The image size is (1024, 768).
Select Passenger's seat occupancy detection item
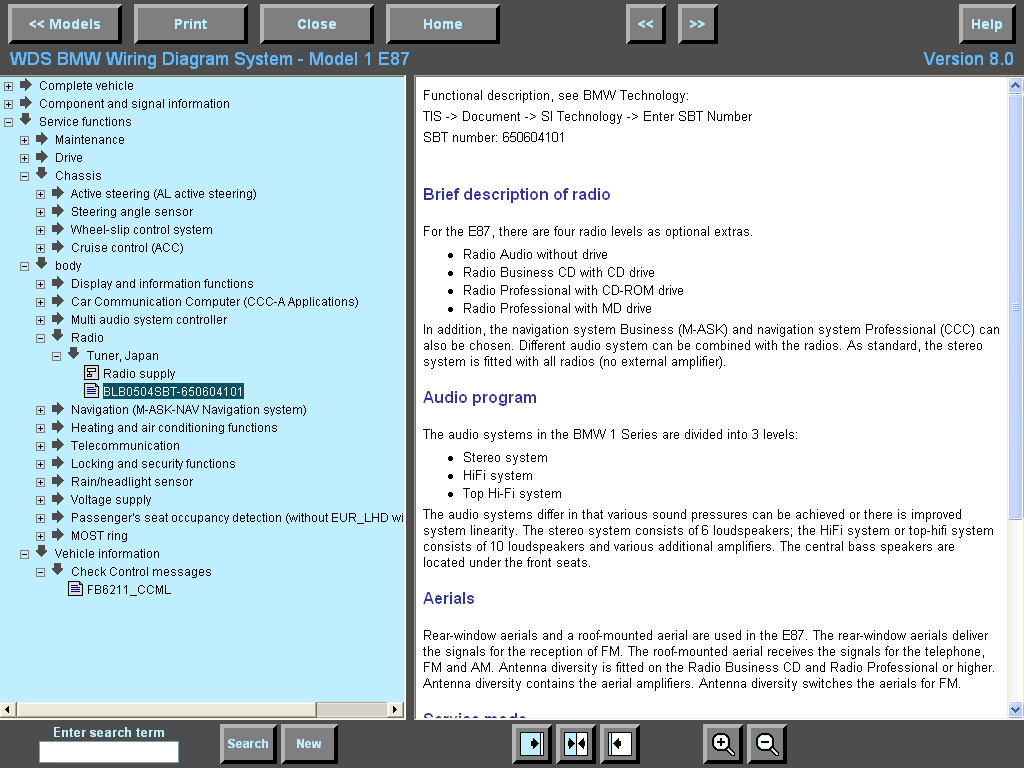click(237, 517)
